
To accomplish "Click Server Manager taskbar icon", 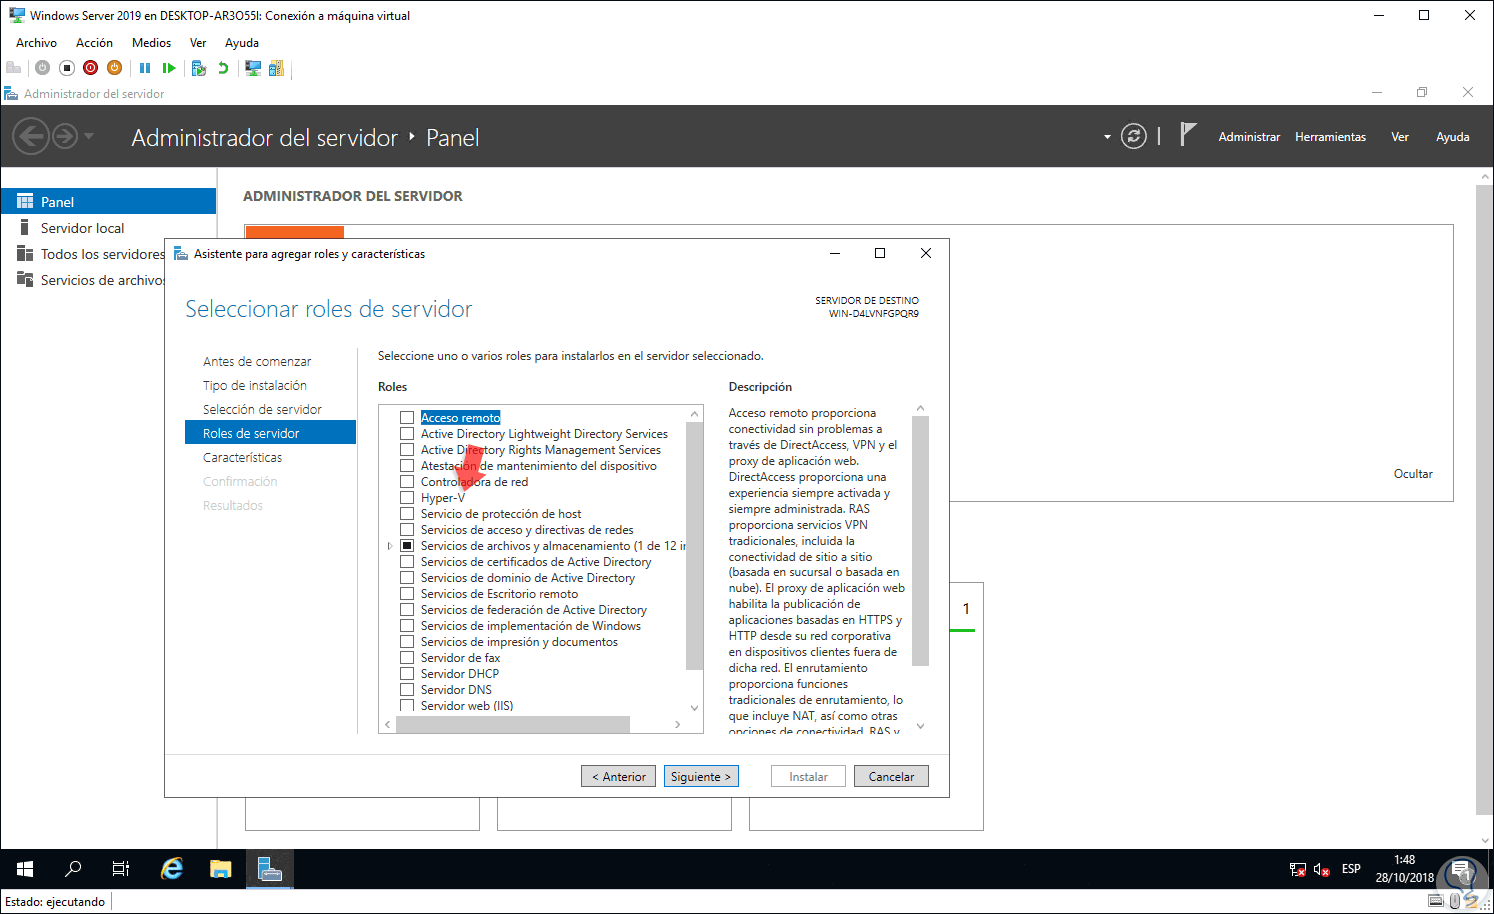I will pos(270,869).
